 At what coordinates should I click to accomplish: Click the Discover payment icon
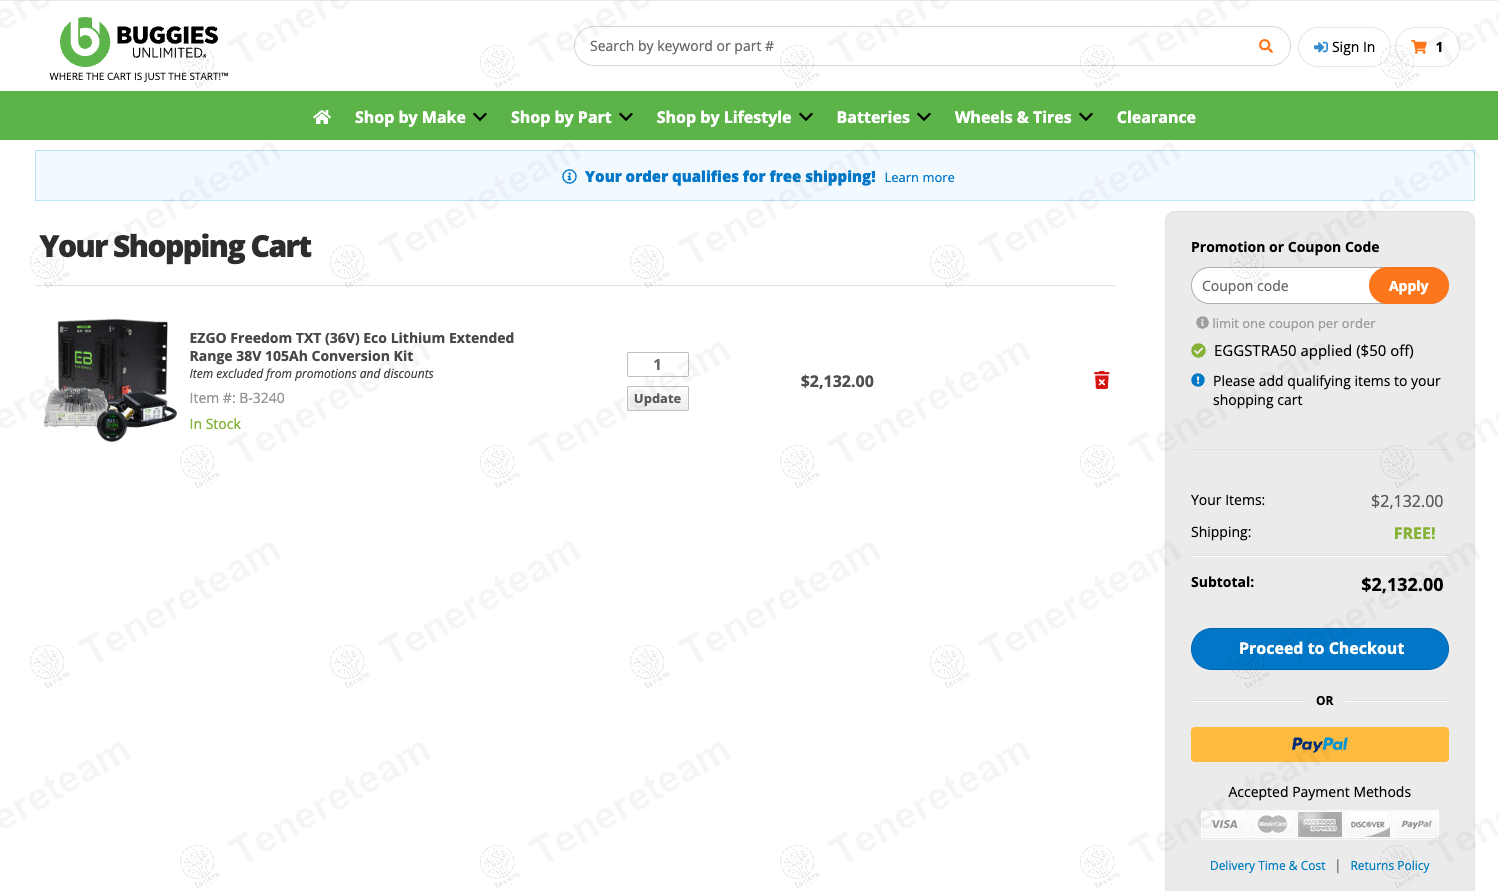1368,824
